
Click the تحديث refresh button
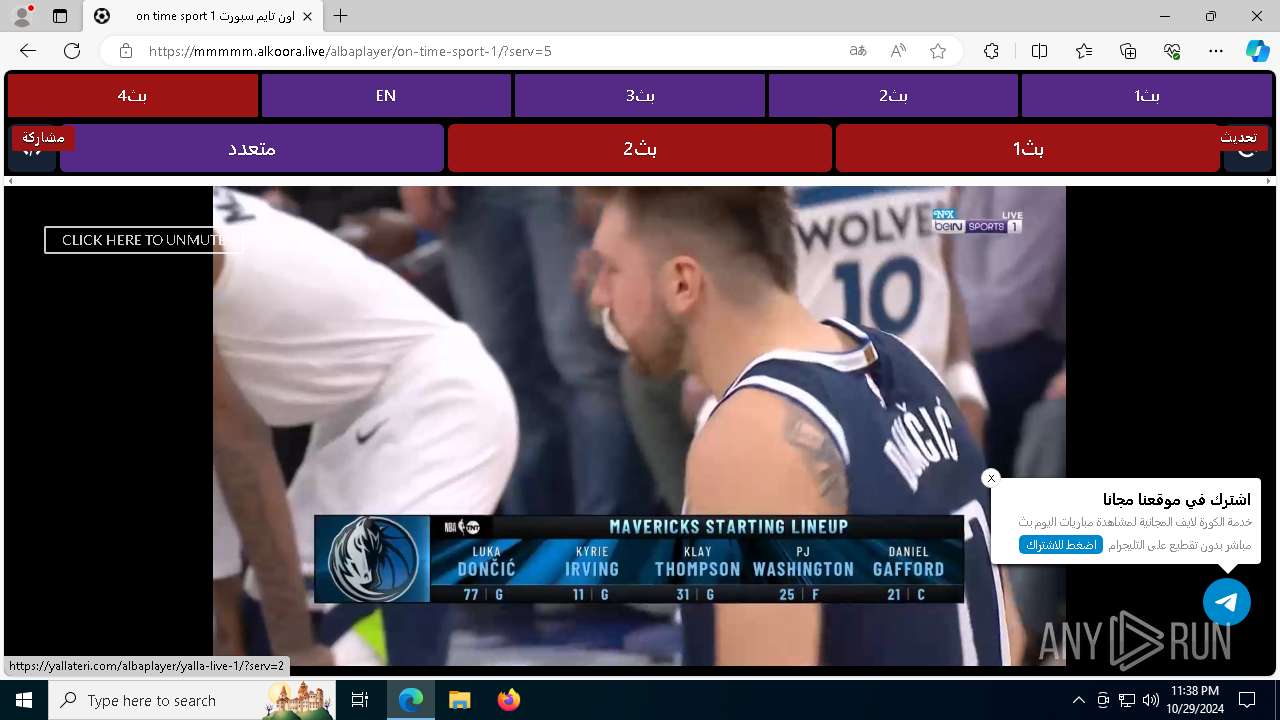(x=1238, y=137)
